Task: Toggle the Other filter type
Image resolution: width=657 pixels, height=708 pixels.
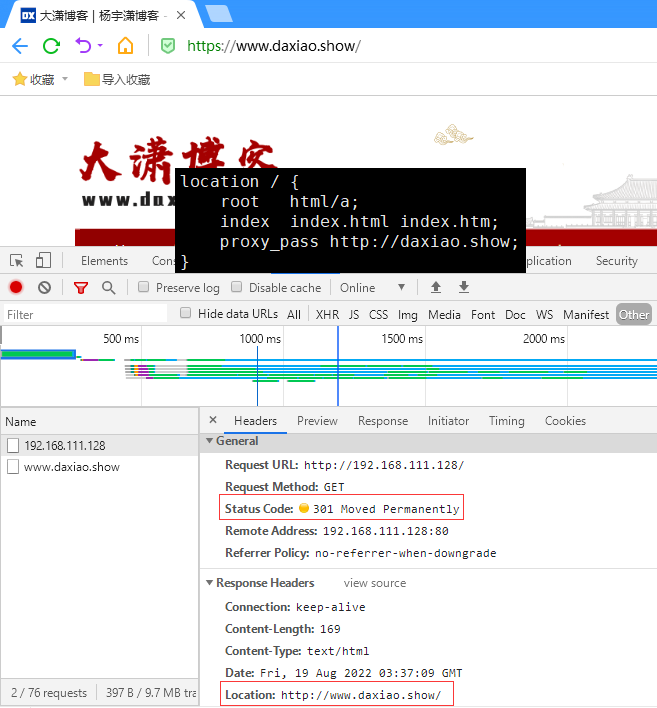Action: coord(634,315)
